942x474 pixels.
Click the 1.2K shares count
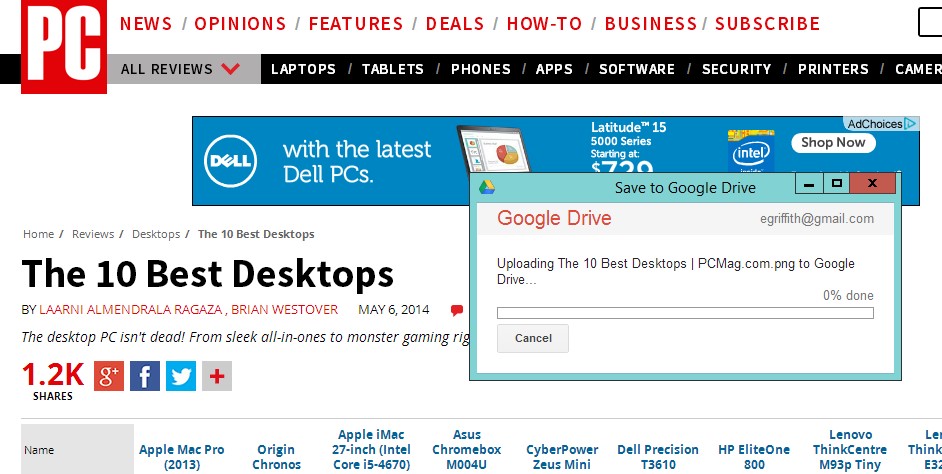(x=53, y=375)
